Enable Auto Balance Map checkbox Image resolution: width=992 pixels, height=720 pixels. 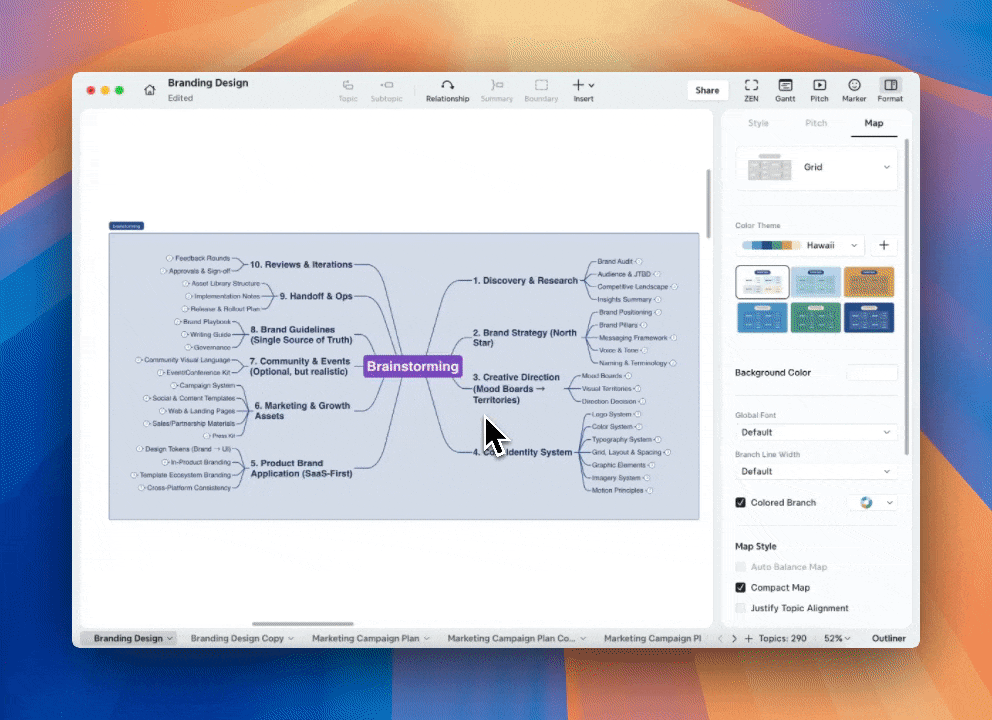click(x=740, y=567)
